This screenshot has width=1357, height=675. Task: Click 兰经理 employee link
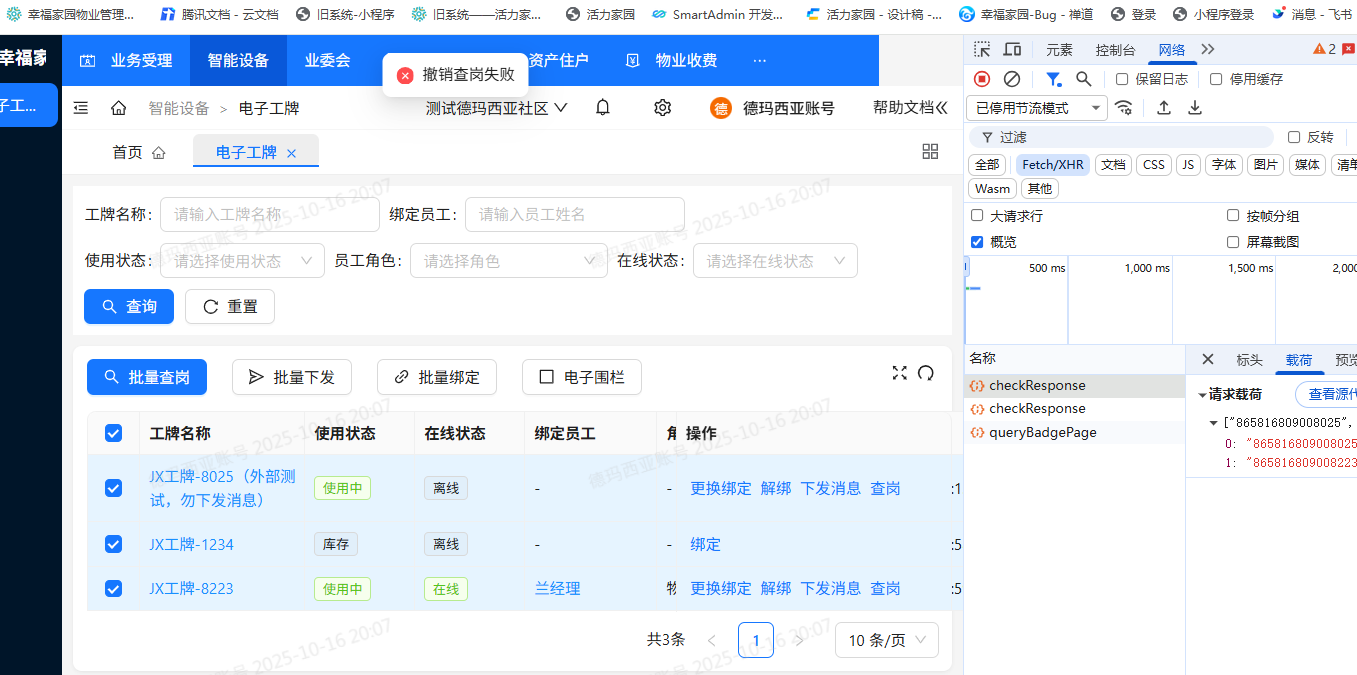click(x=557, y=589)
